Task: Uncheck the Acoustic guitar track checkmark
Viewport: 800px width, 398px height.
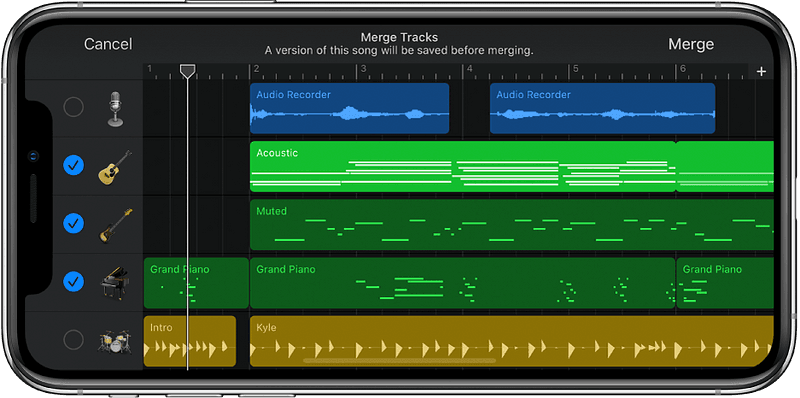Action: (73, 165)
